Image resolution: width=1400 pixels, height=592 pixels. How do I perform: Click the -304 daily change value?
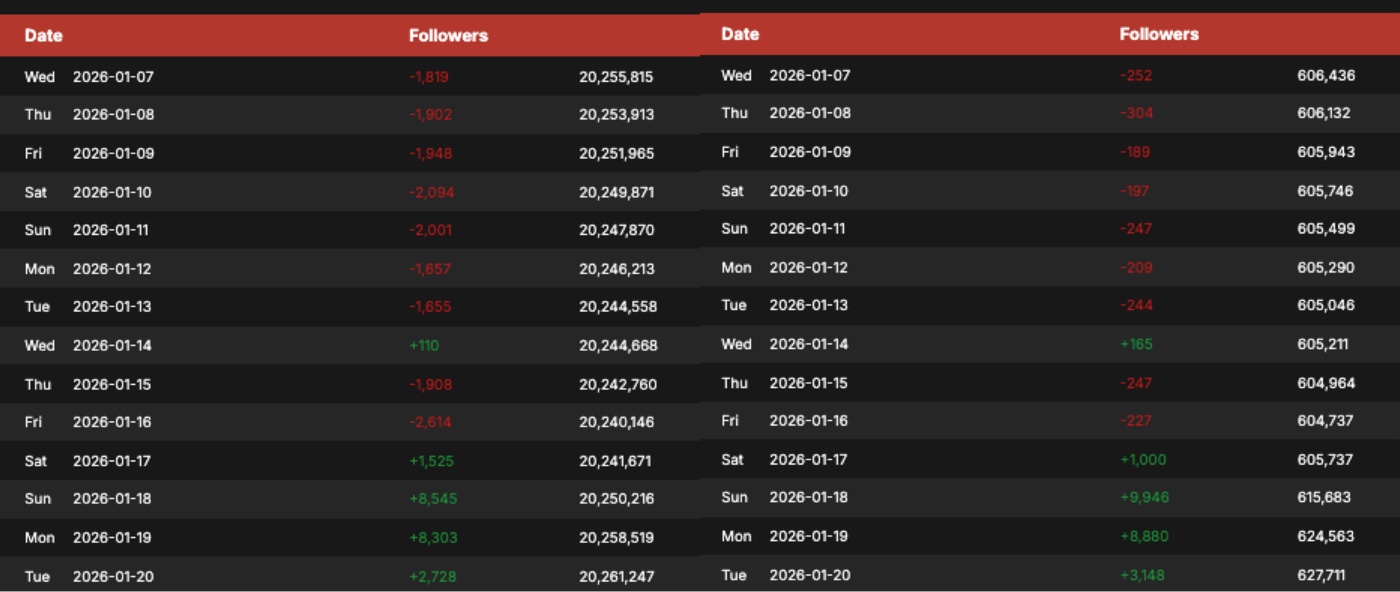point(1136,113)
